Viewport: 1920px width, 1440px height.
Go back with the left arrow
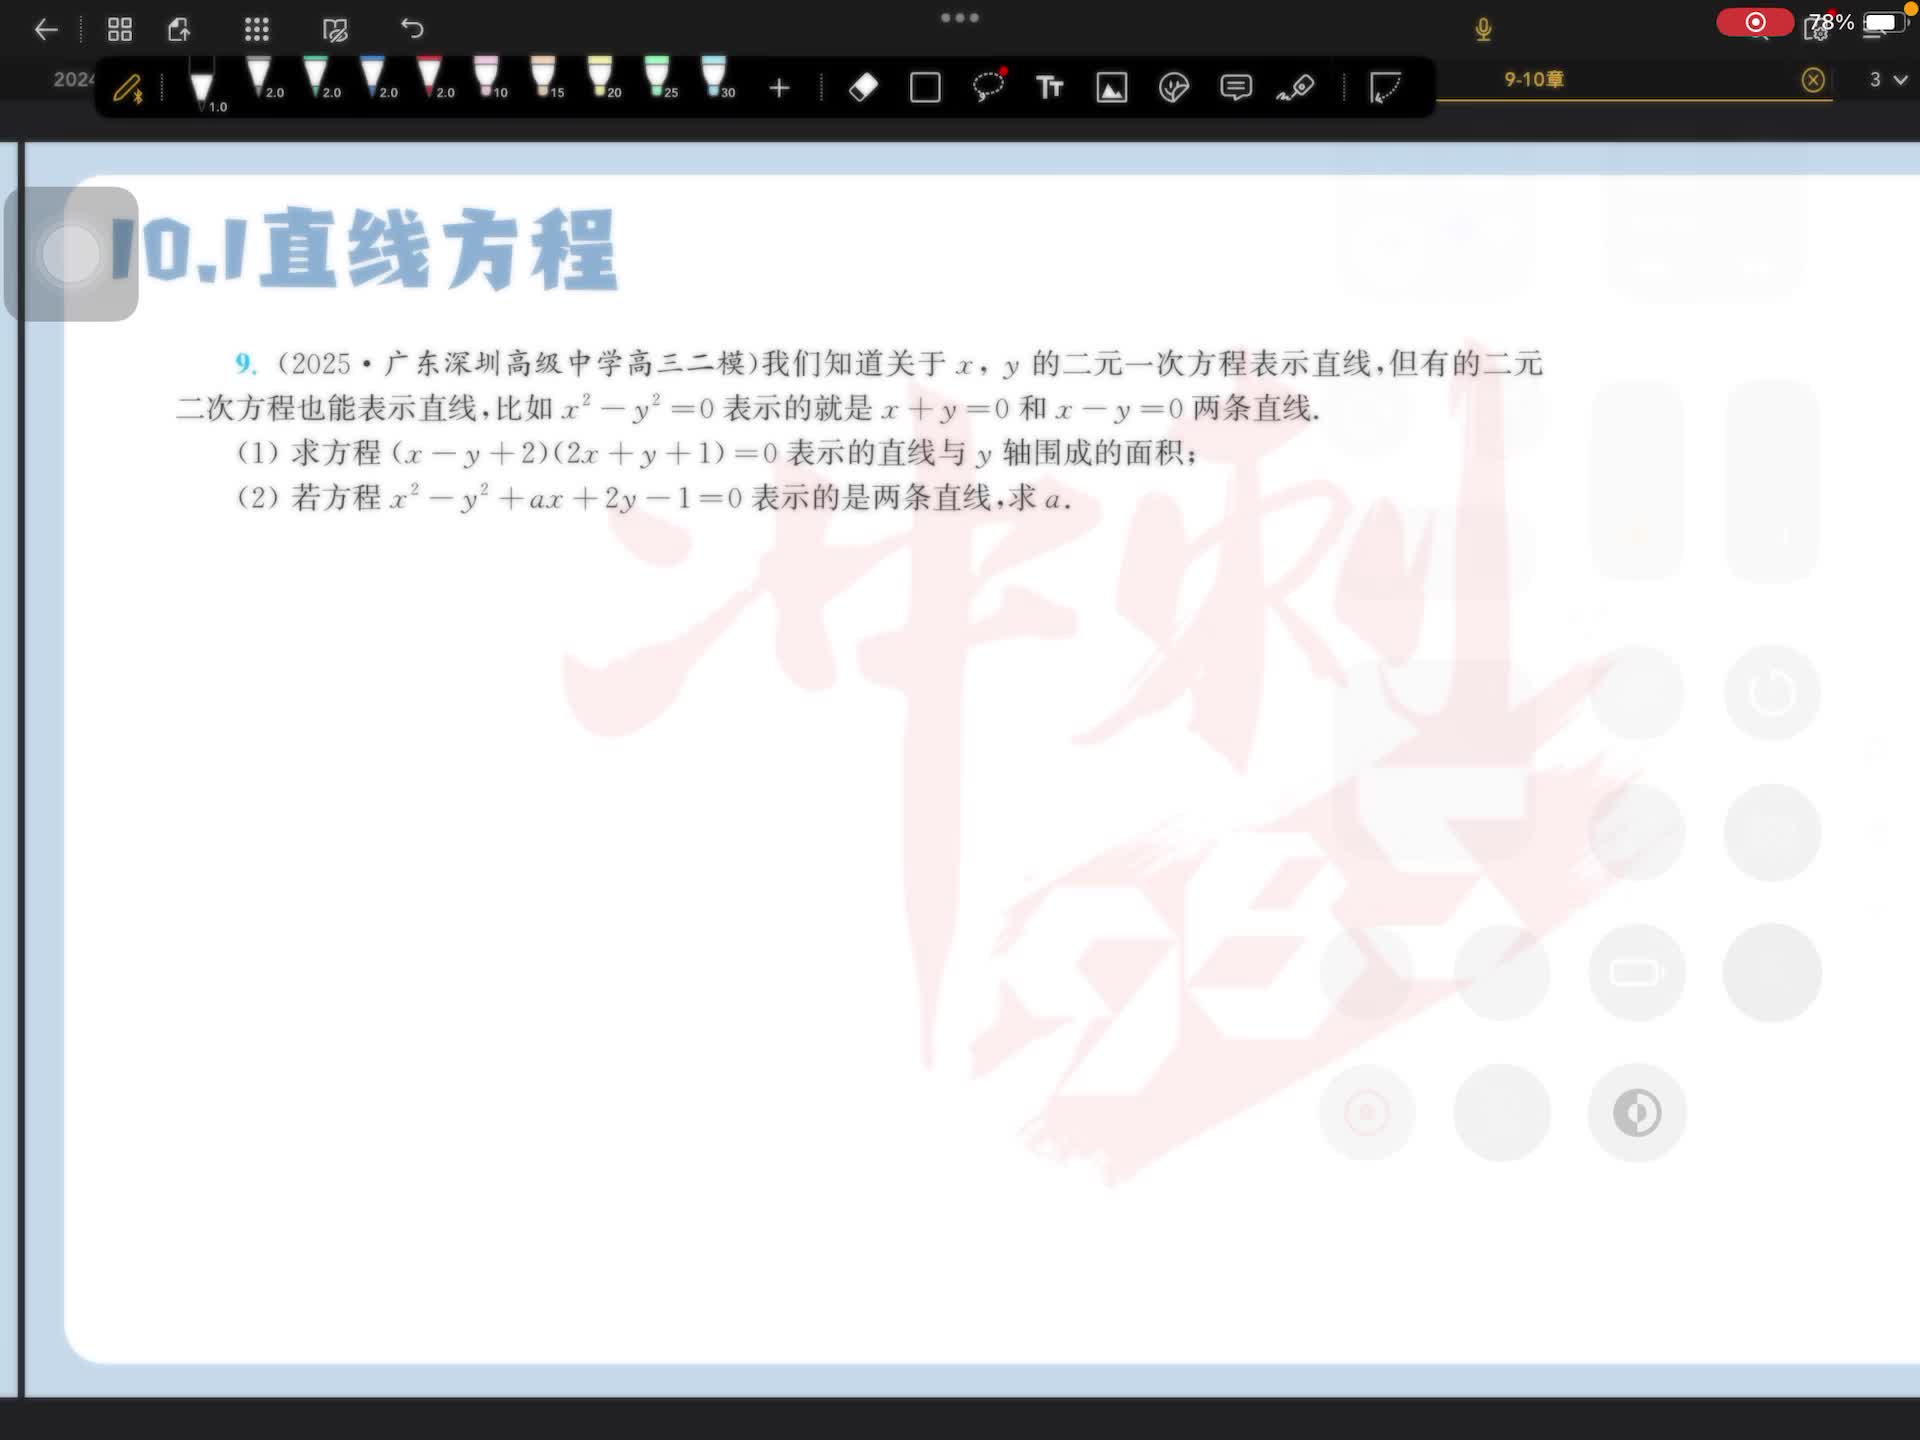coord(46,29)
